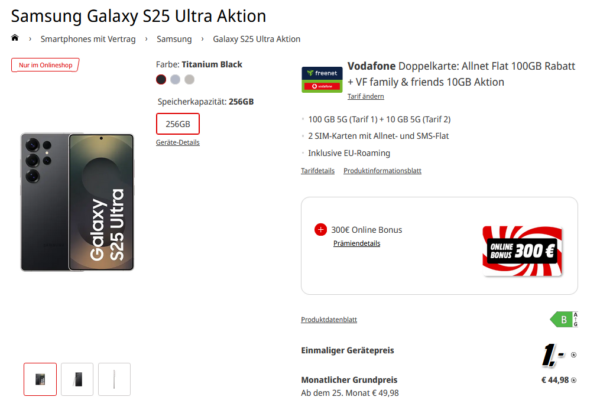This screenshot has width=600, height=400.
Task: Select the second phone back view thumbnail
Action: [x=77, y=379]
